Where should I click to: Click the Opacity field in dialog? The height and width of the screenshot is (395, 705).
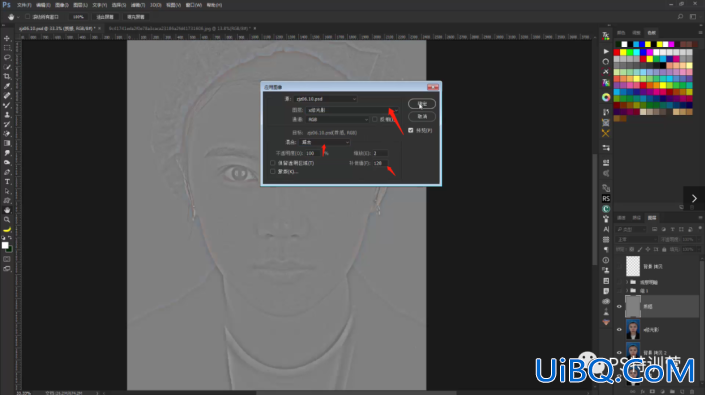[x=312, y=153]
